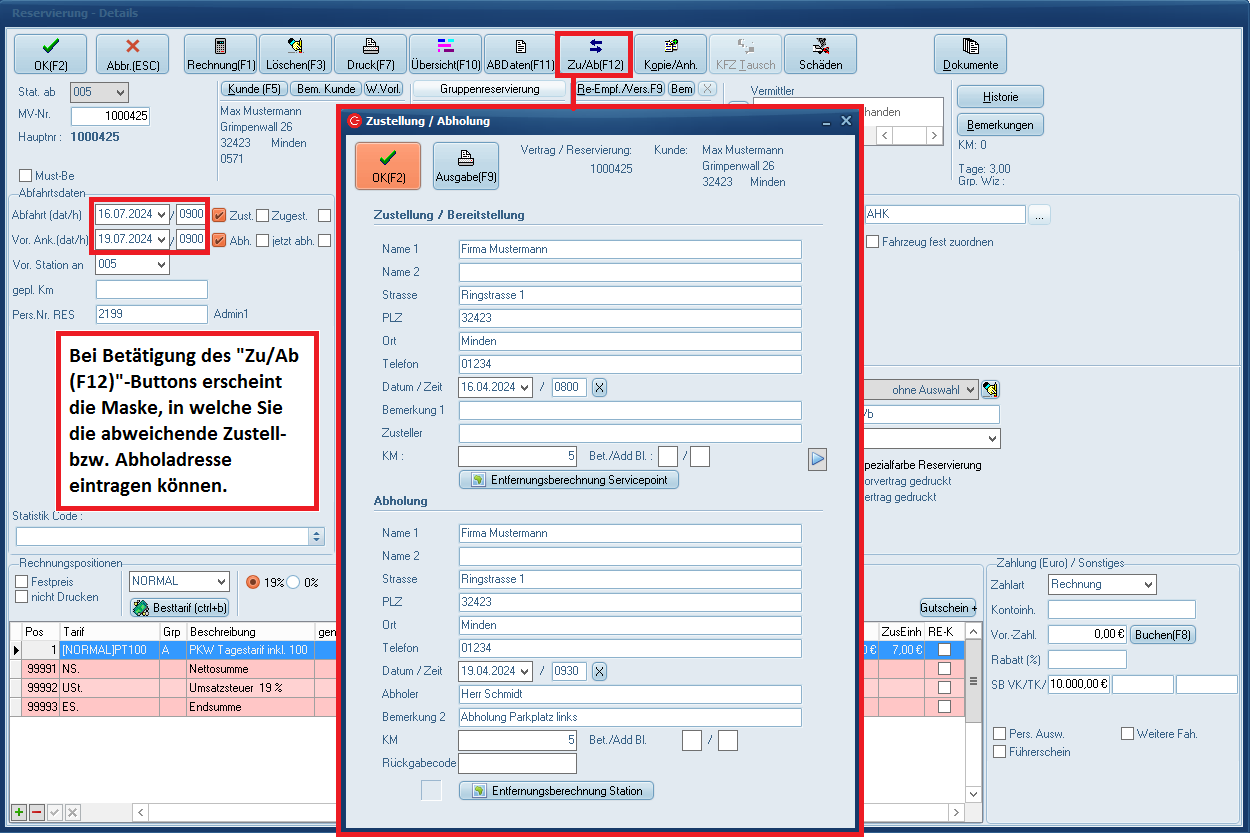Screen dimensions: 1250x838
Task: Open Druck(F7) print function
Action: (370, 54)
